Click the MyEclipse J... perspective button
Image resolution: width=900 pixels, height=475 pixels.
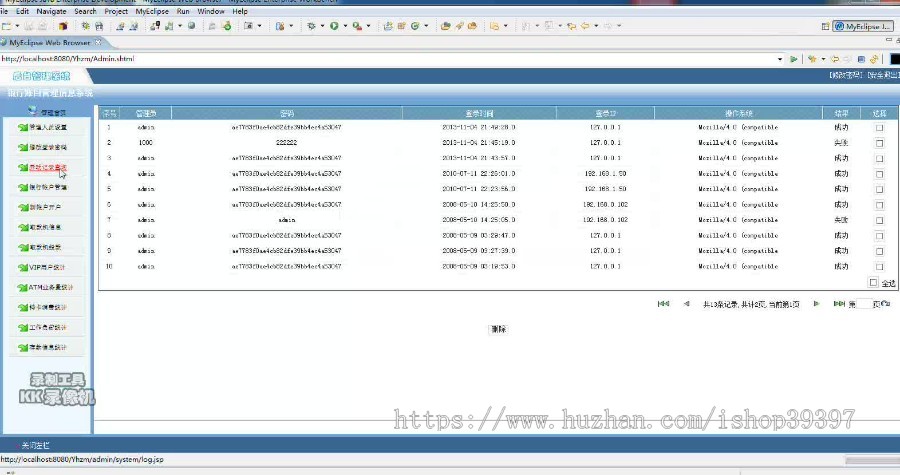863,26
